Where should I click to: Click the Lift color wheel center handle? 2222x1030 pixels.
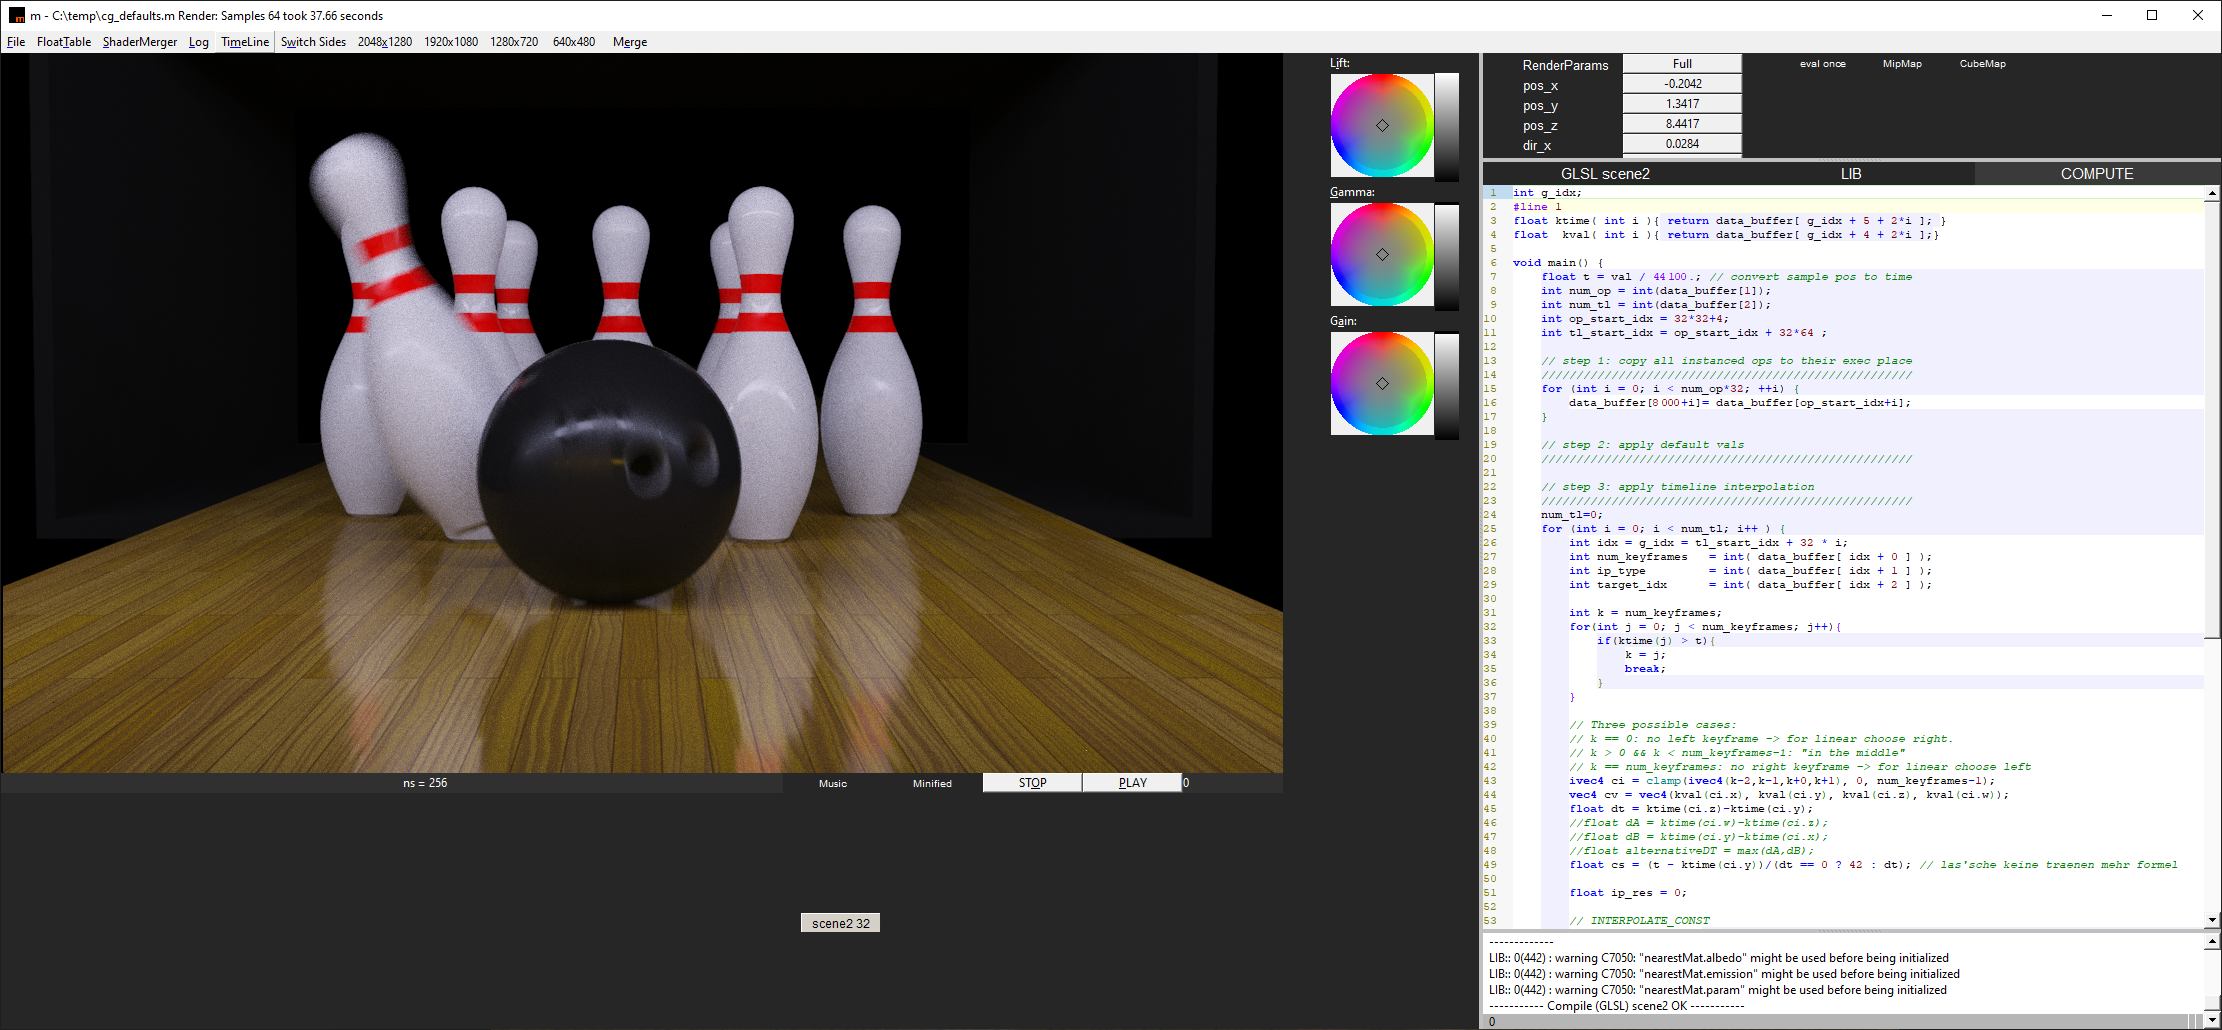(x=1382, y=126)
